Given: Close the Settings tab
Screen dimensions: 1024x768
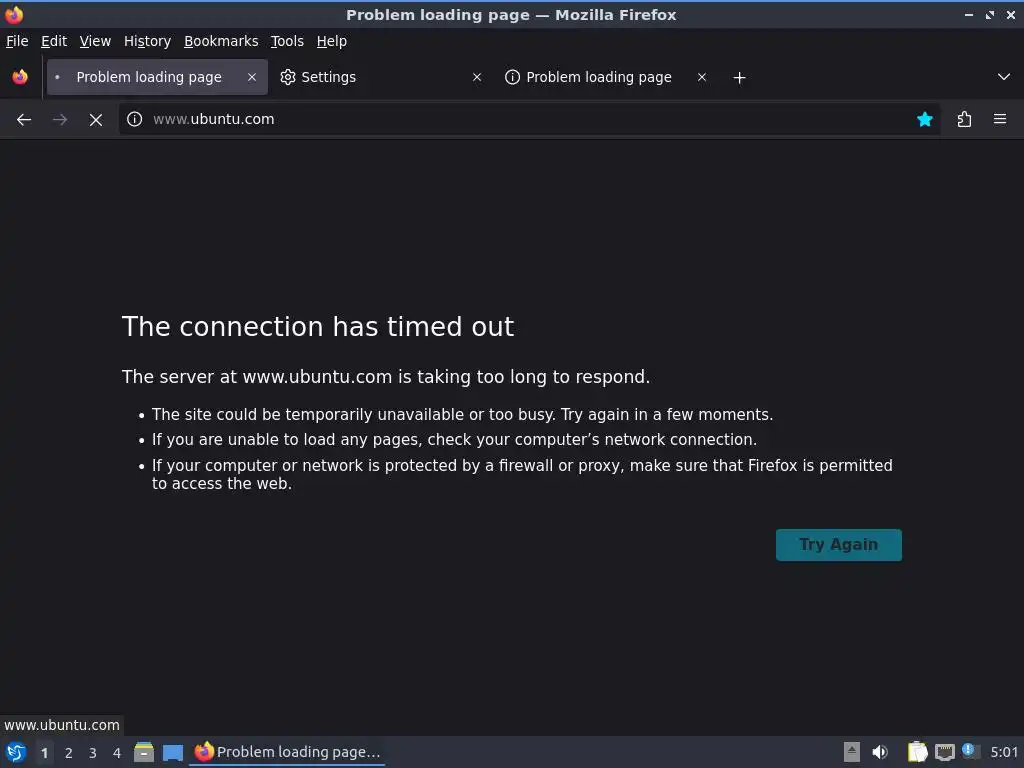Looking at the screenshot, I should [x=477, y=77].
